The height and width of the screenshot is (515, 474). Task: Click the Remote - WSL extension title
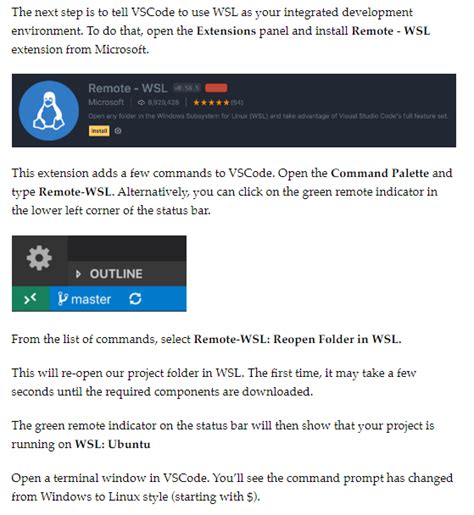128,88
